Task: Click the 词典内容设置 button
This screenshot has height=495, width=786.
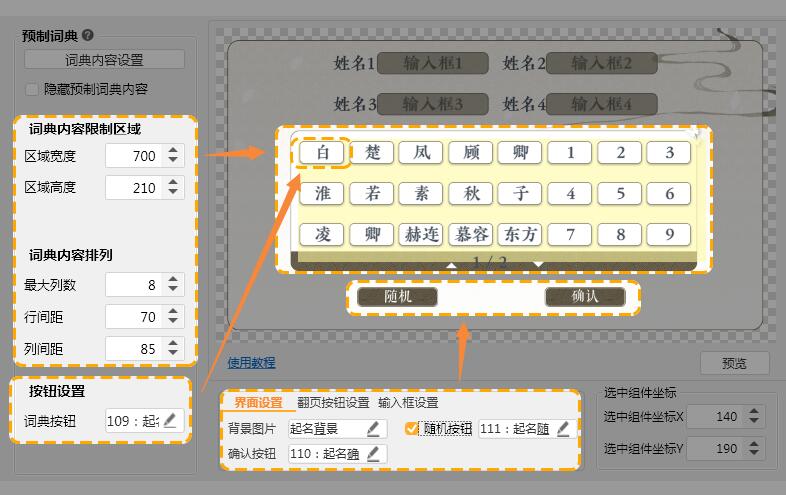Action: pos(104,60)
